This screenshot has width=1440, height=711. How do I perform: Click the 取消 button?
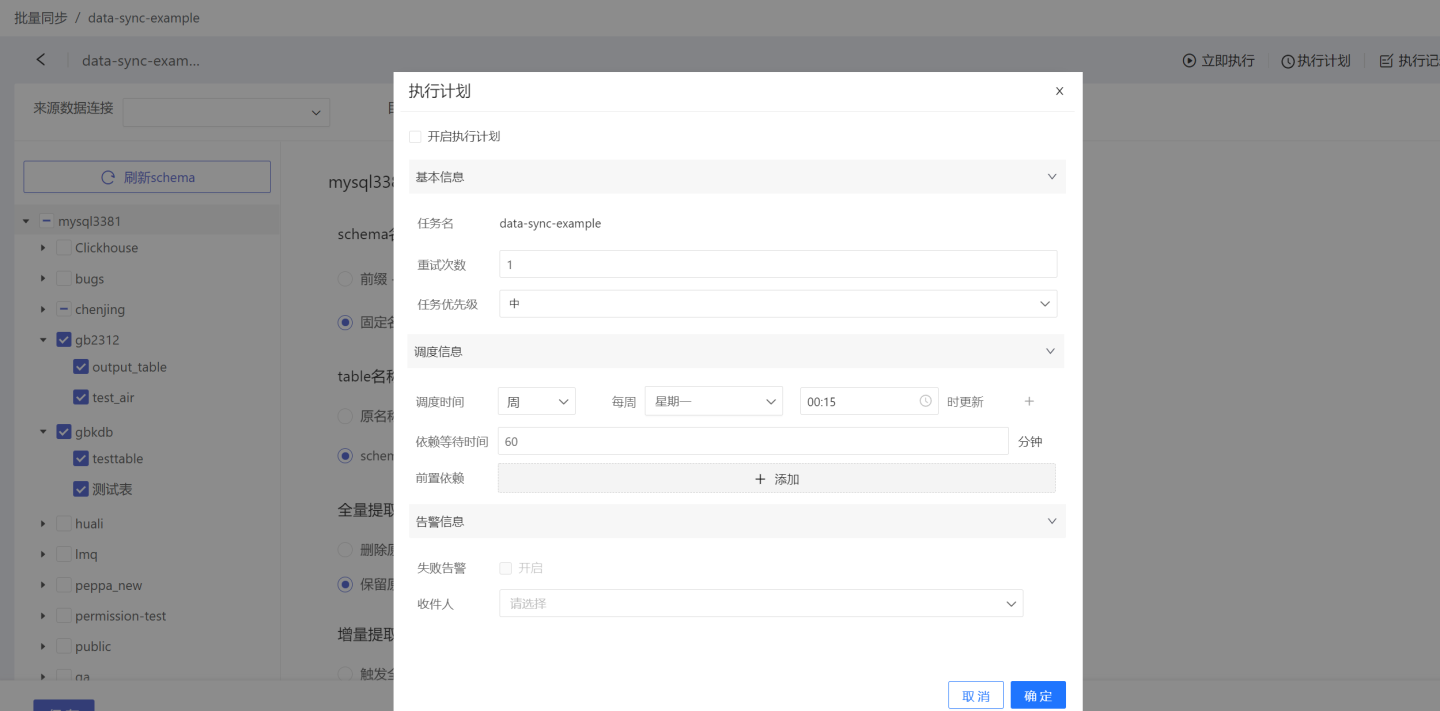pos(975,695)
